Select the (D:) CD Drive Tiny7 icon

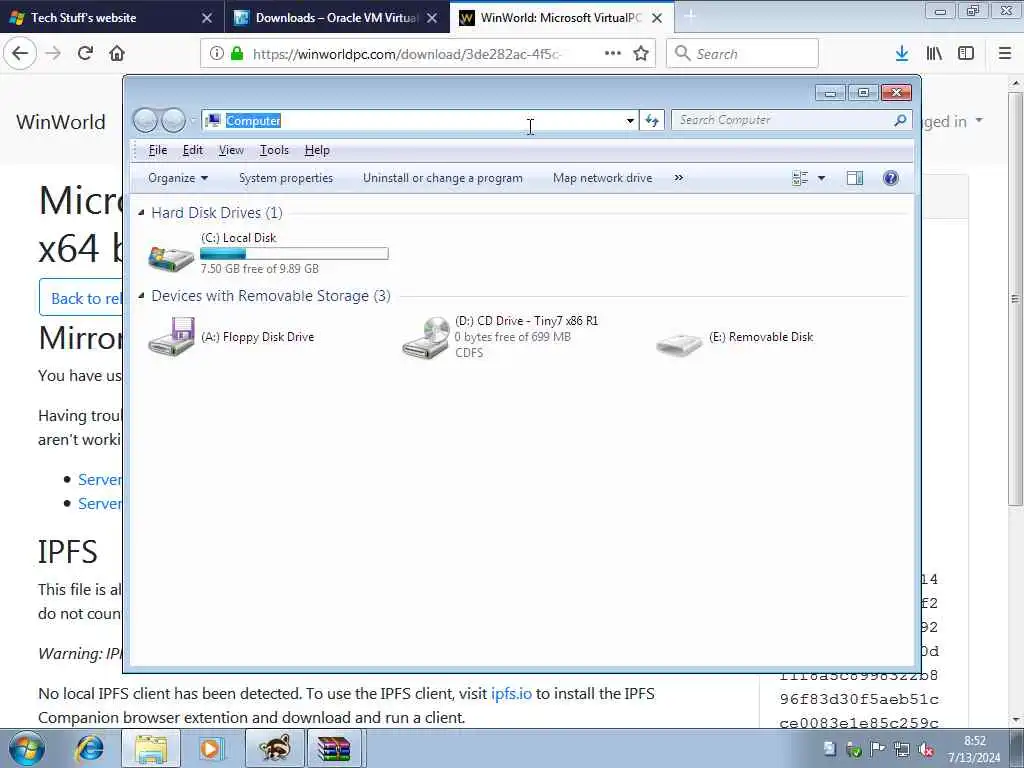425,338
